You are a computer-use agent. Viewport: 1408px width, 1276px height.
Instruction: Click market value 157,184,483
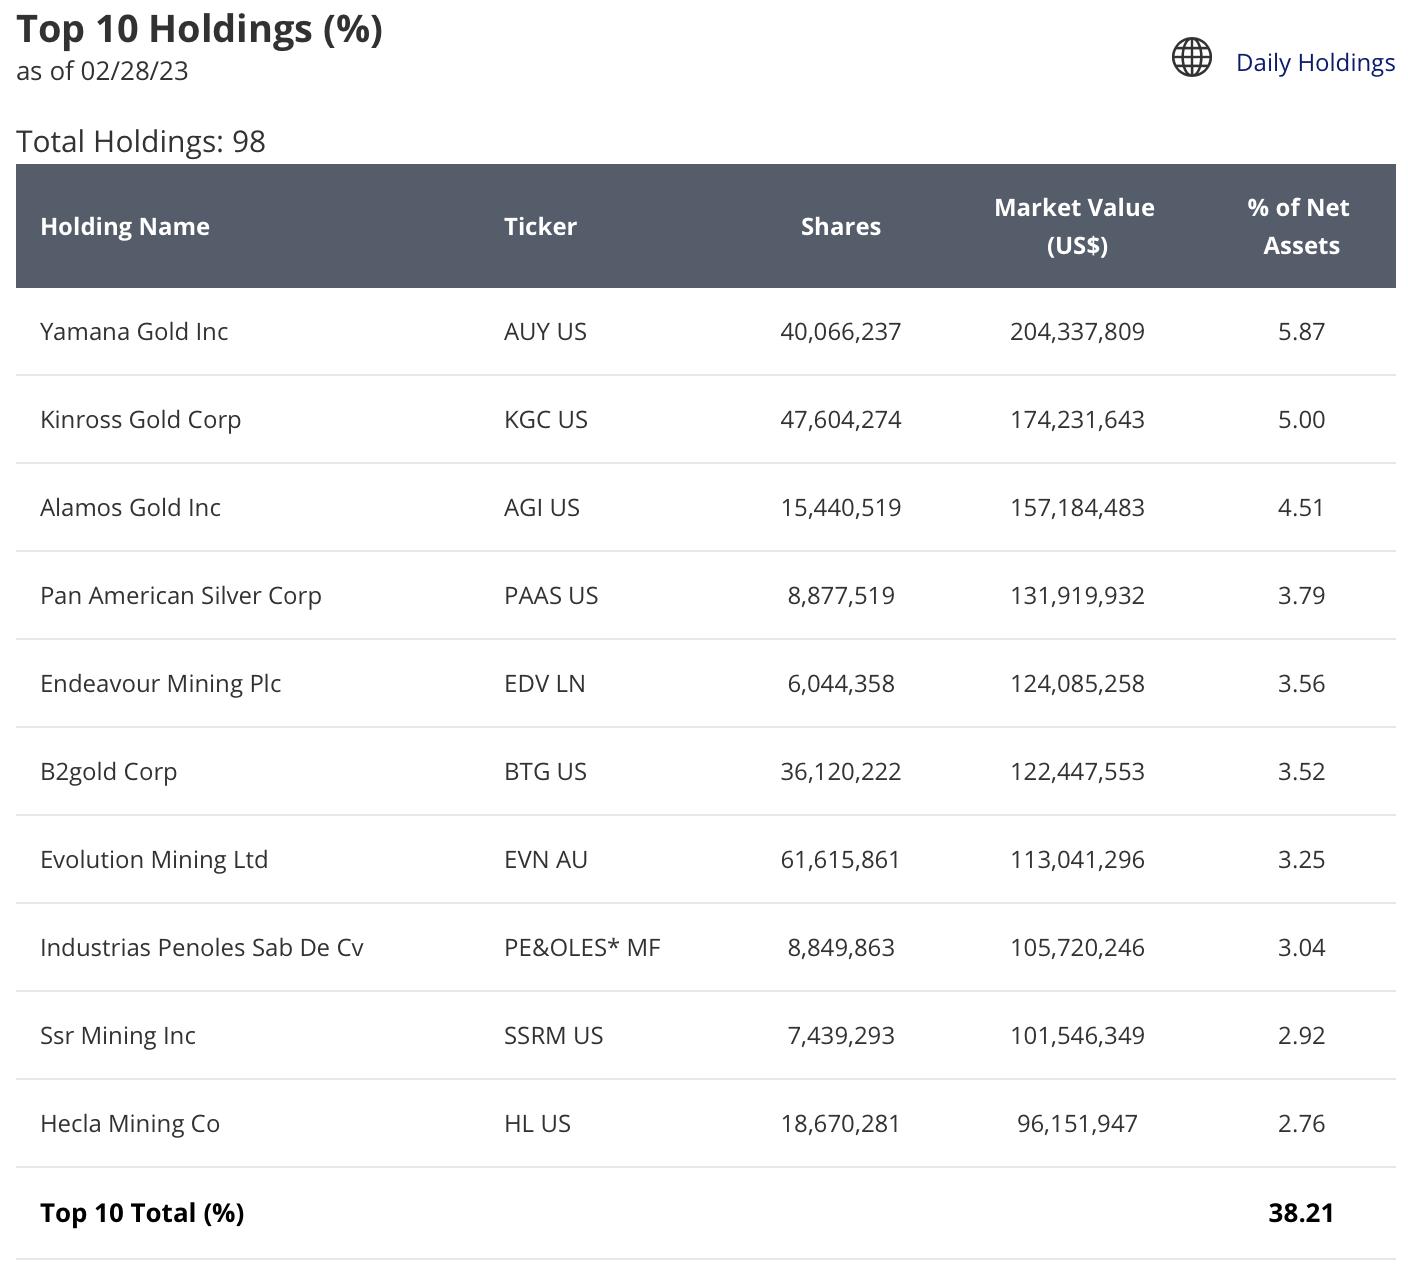tap(1077, 507)
